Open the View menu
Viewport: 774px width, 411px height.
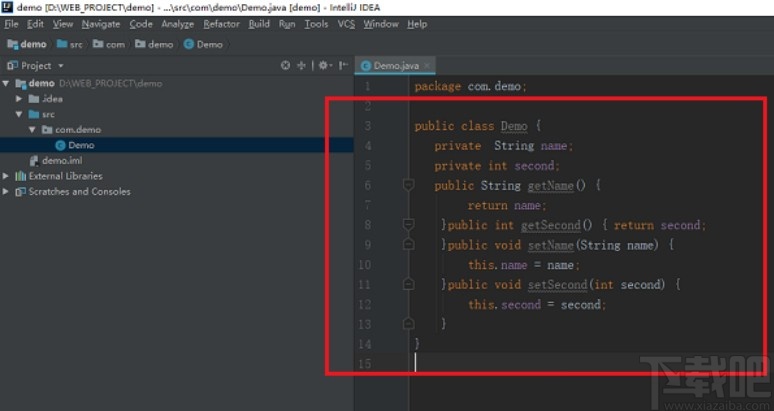pyautogui.click(x=63, y=24)
